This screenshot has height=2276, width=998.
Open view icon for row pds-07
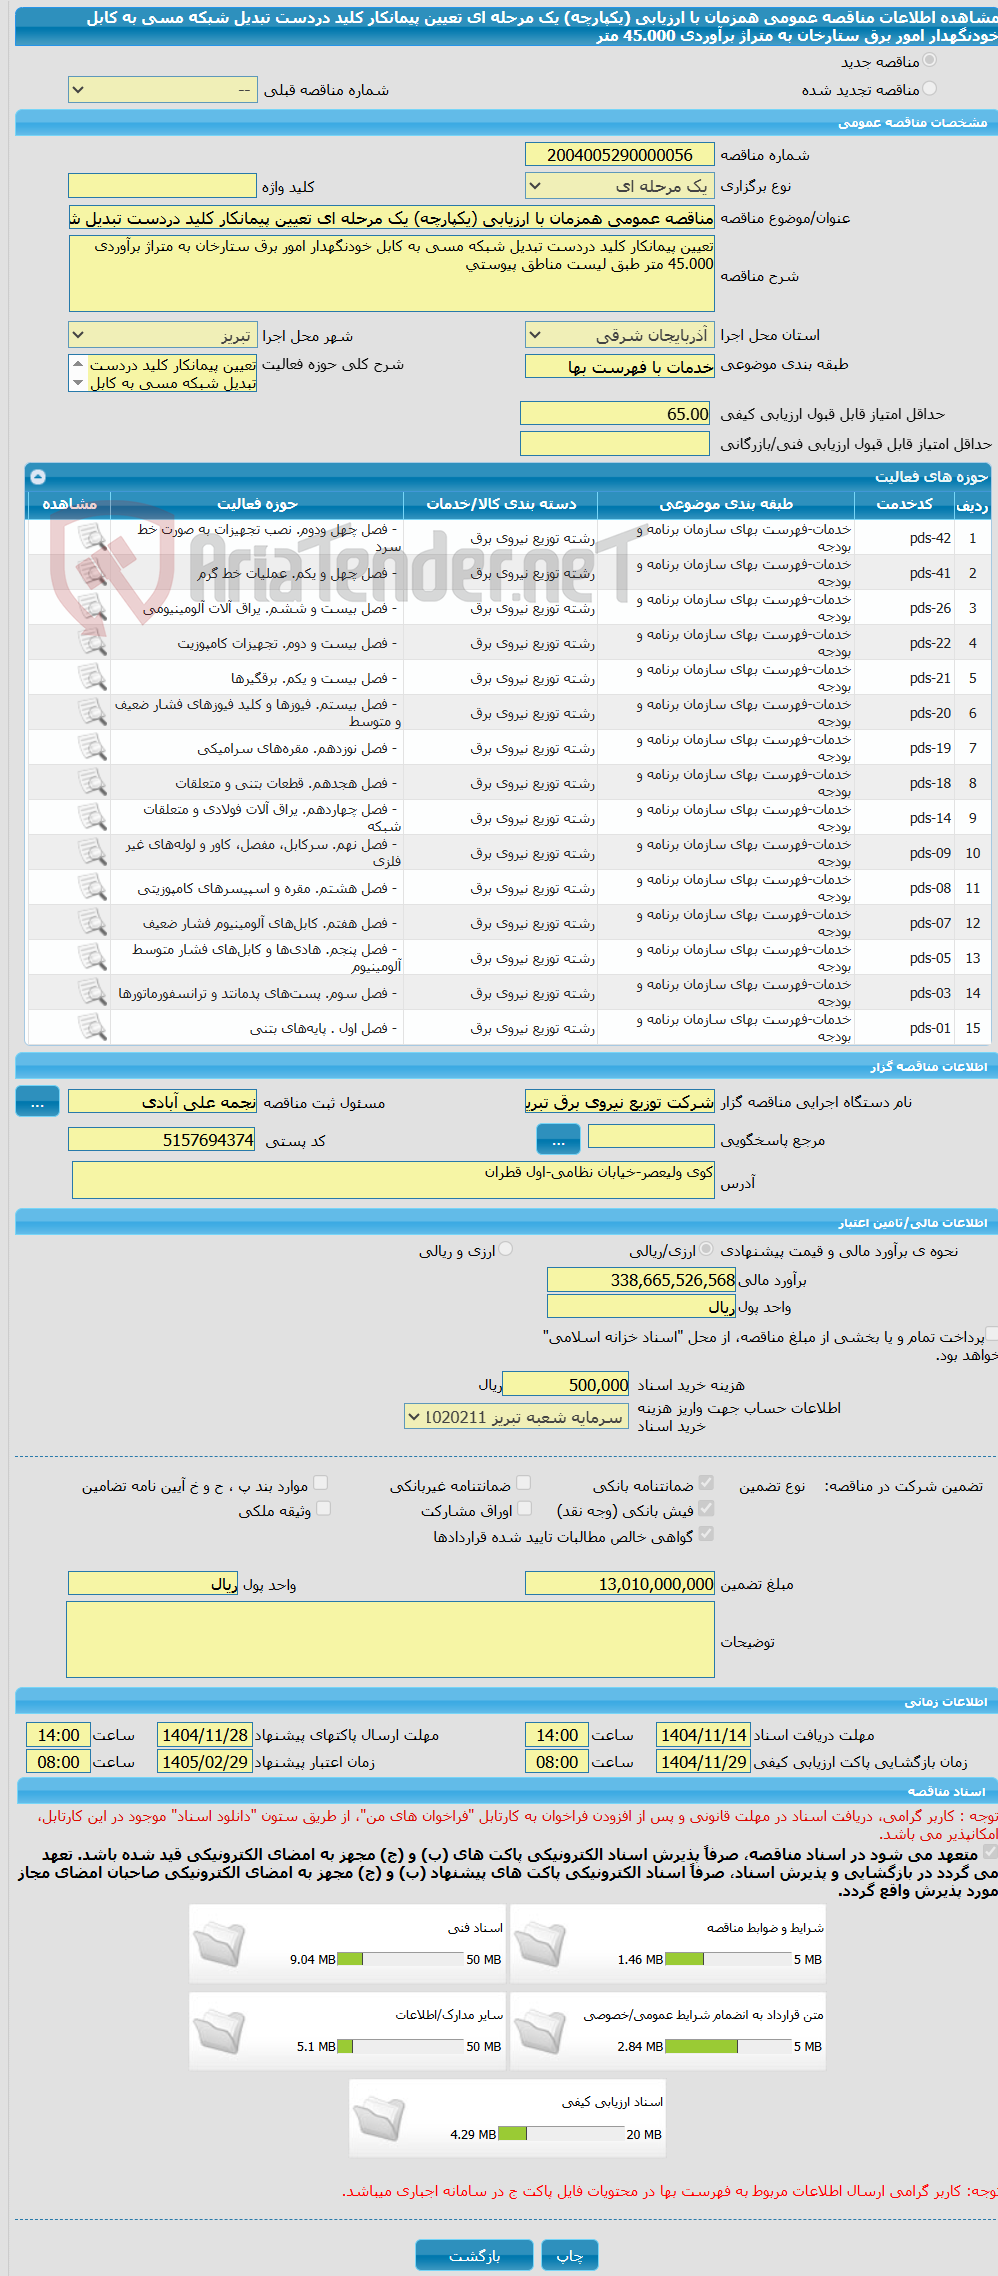click(92, 923)
